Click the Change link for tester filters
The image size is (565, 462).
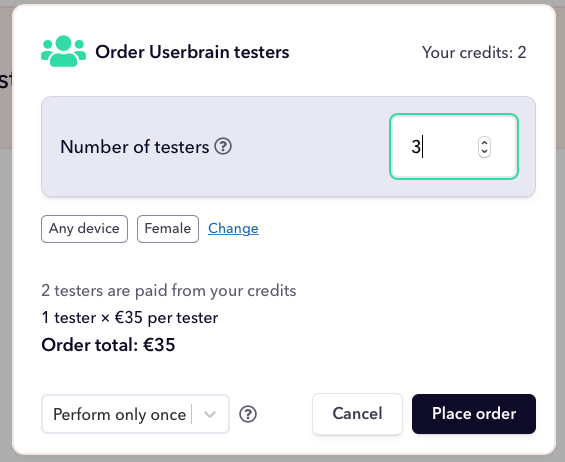tap(233, 228)
